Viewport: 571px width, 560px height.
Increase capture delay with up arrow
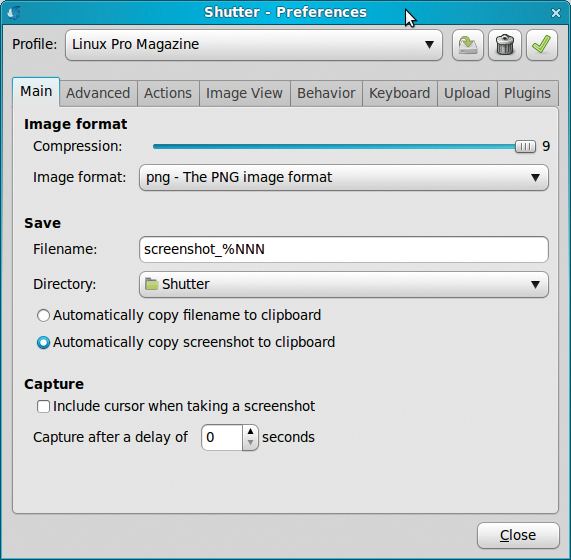click(x=250, y=432)
